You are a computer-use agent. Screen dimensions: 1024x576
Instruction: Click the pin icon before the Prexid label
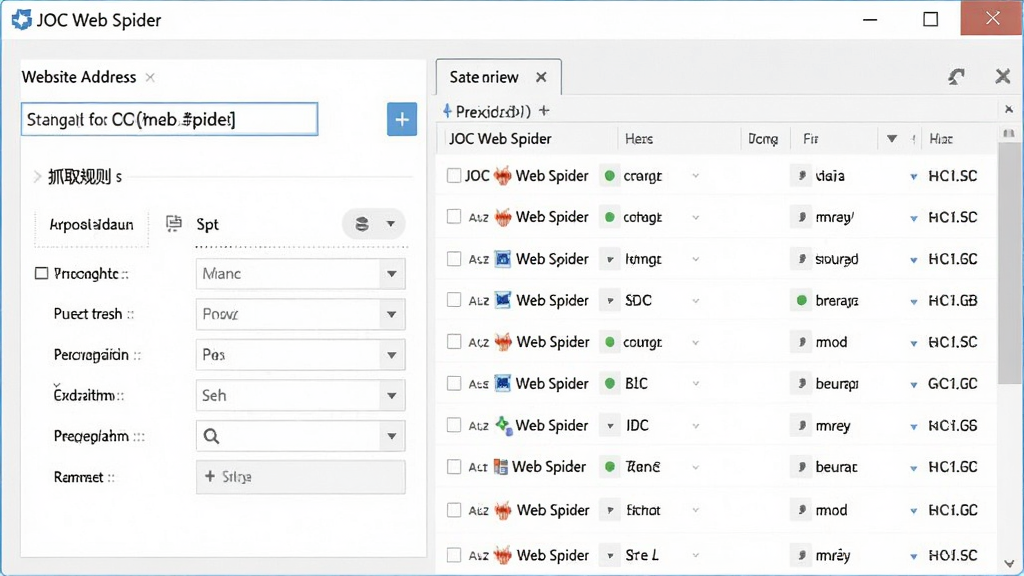pos(447,111)
